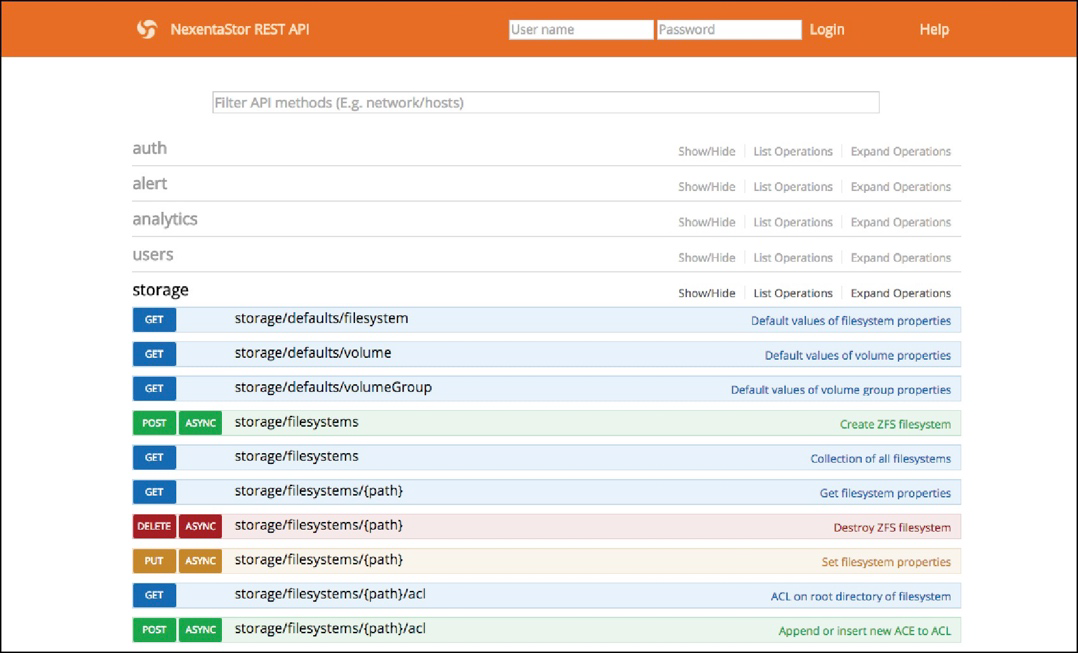
Task: Click Expand Operations for users
Action: [901, 258]
